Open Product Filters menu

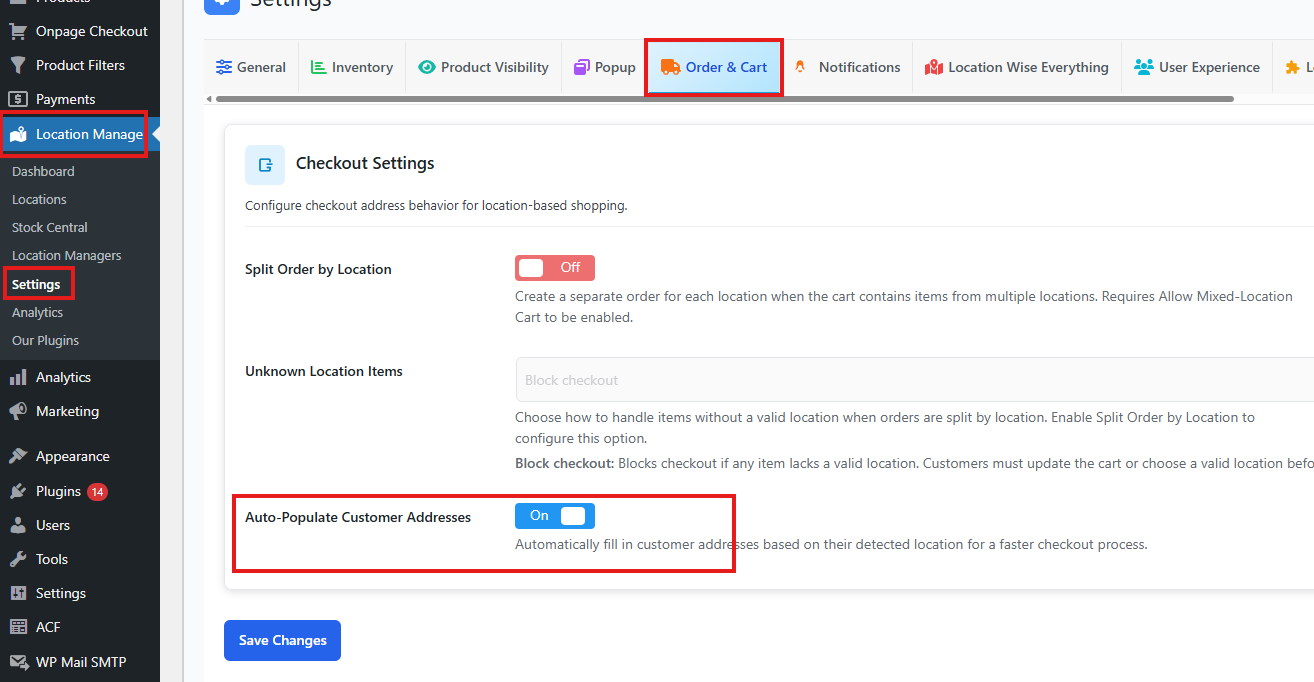[x=80, y=65]
